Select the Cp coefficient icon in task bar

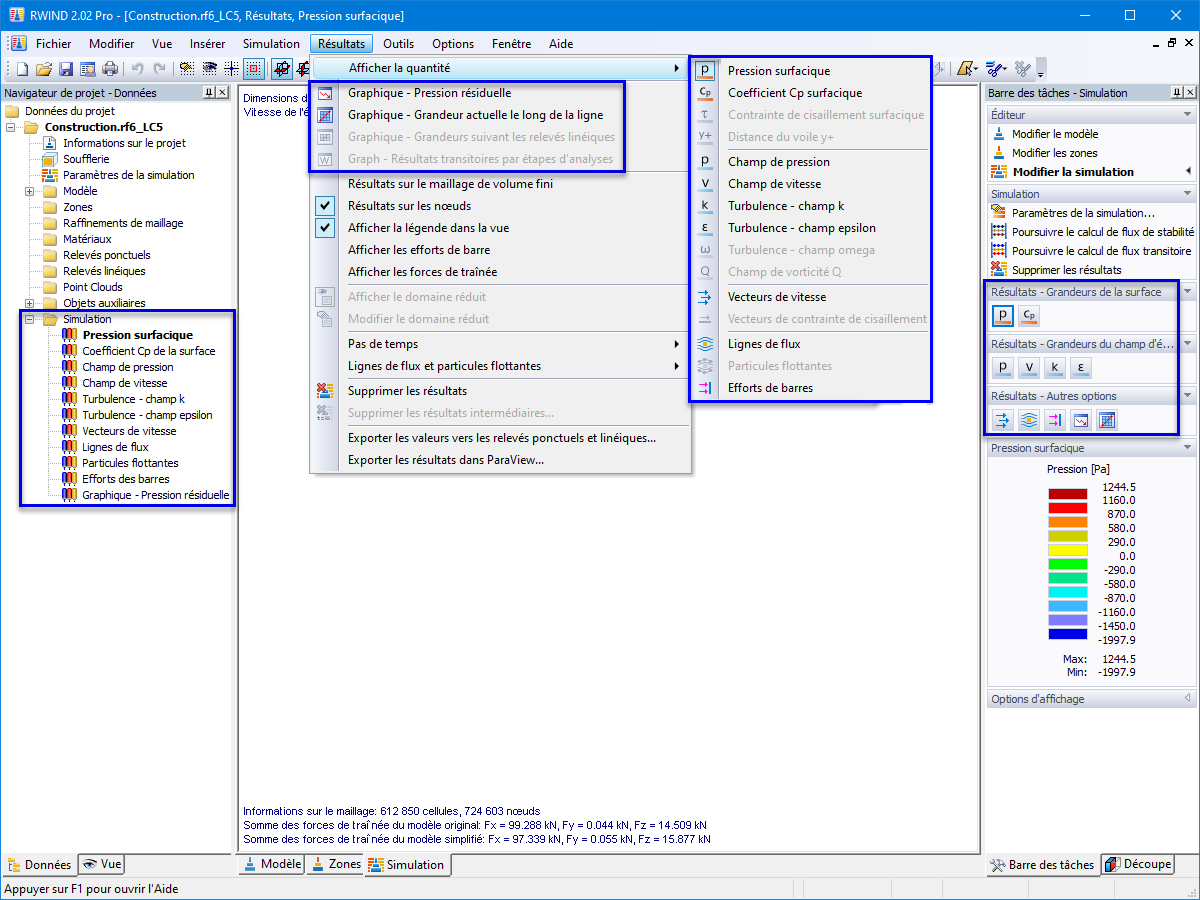(1029, 316)
